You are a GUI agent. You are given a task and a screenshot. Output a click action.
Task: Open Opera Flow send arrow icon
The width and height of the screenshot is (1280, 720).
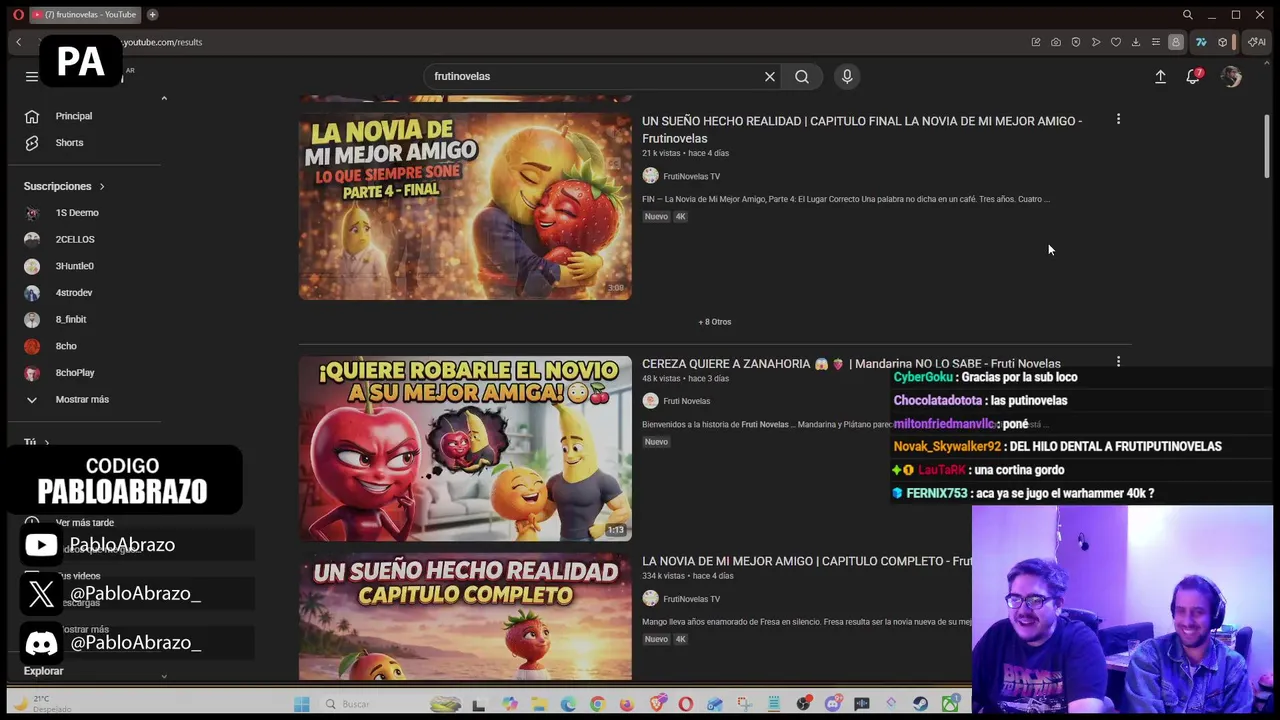(1096, 42)
